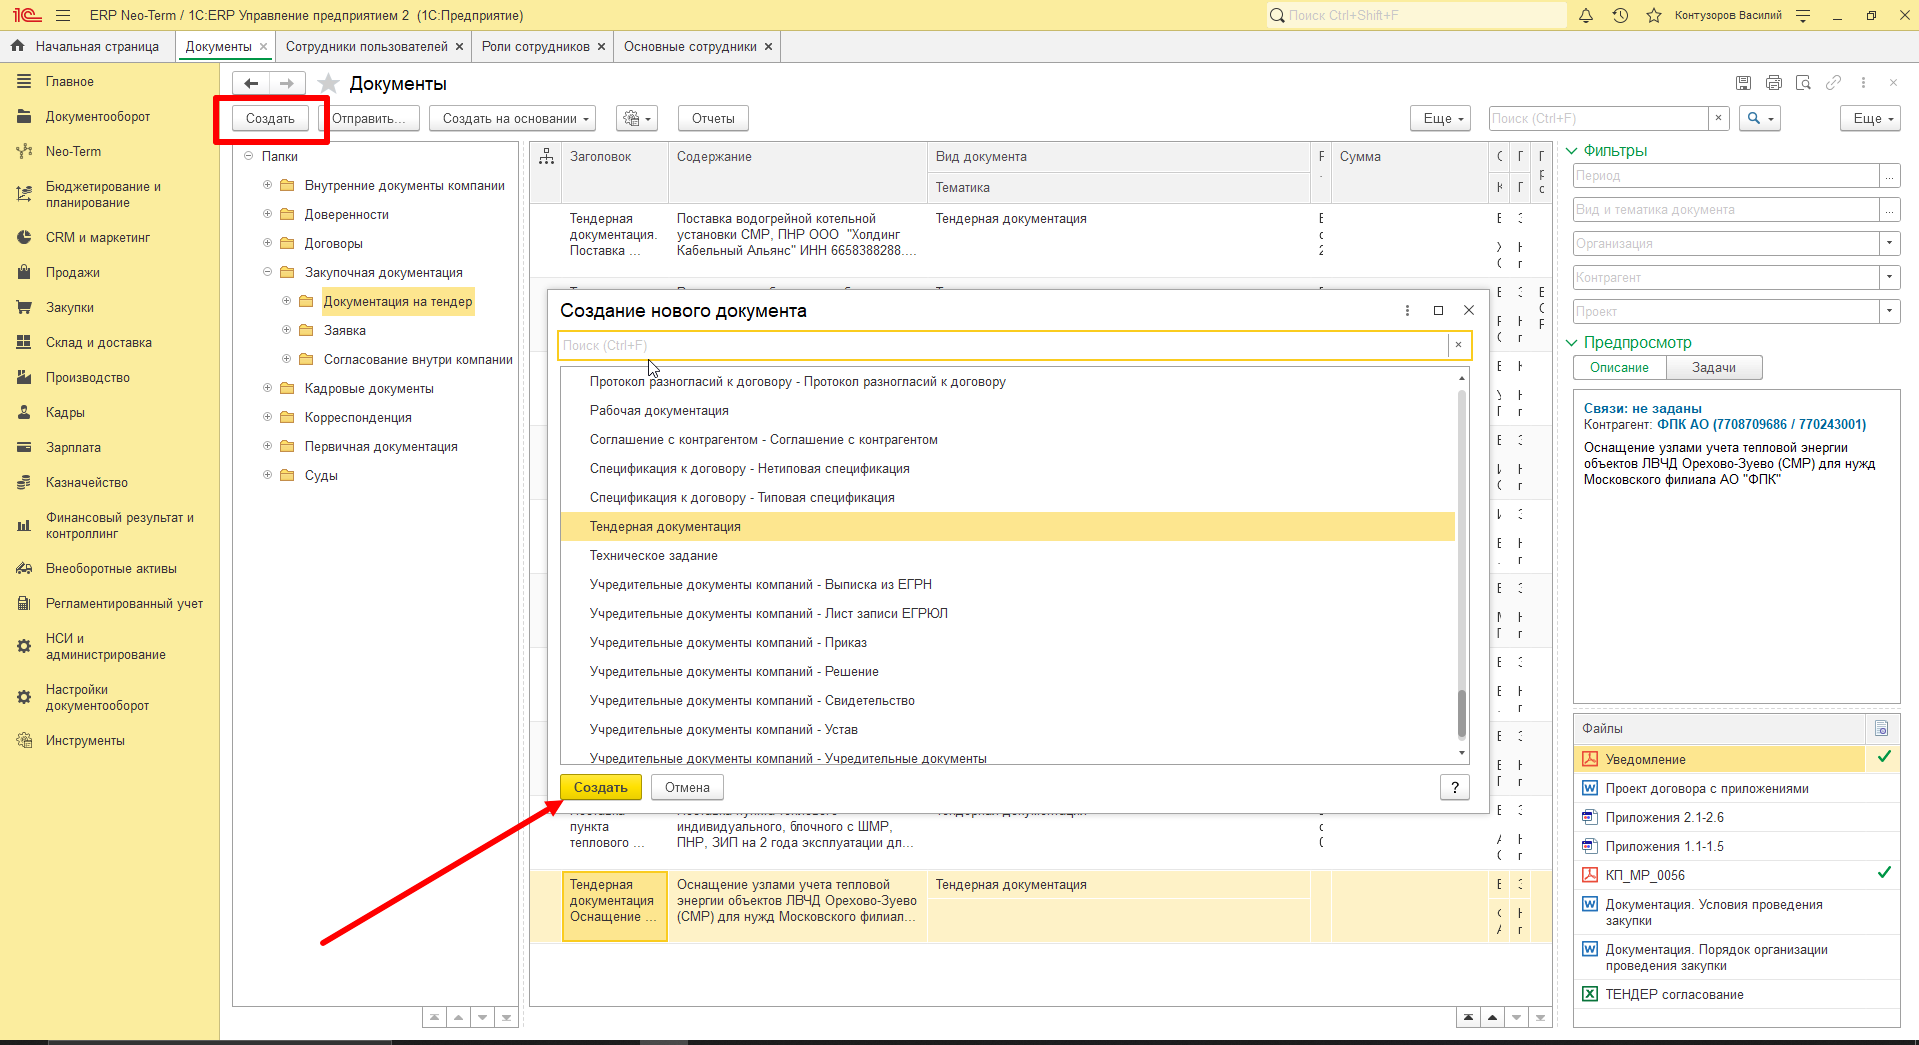1919x1045 pixels.
Task: Click the help question mark button
Action: (1455, 788)
